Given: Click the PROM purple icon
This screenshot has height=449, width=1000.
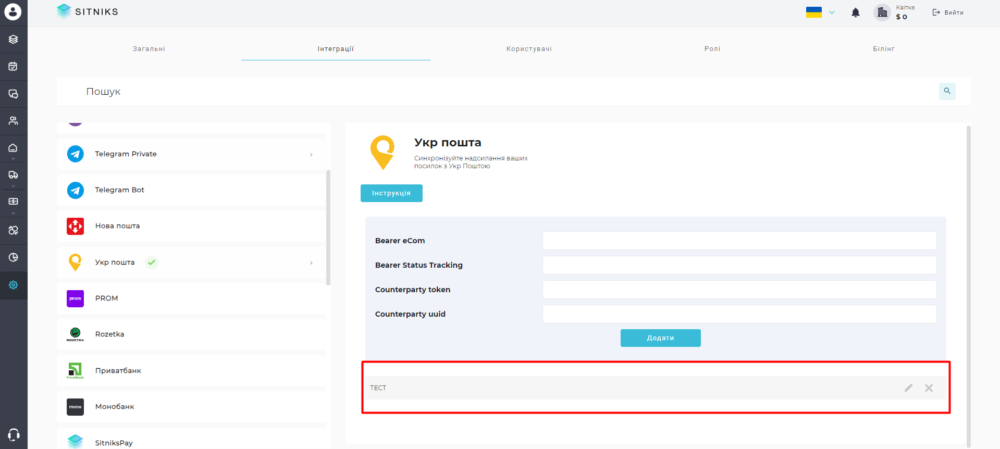Looking at the screenshot, I should [75, 298].
